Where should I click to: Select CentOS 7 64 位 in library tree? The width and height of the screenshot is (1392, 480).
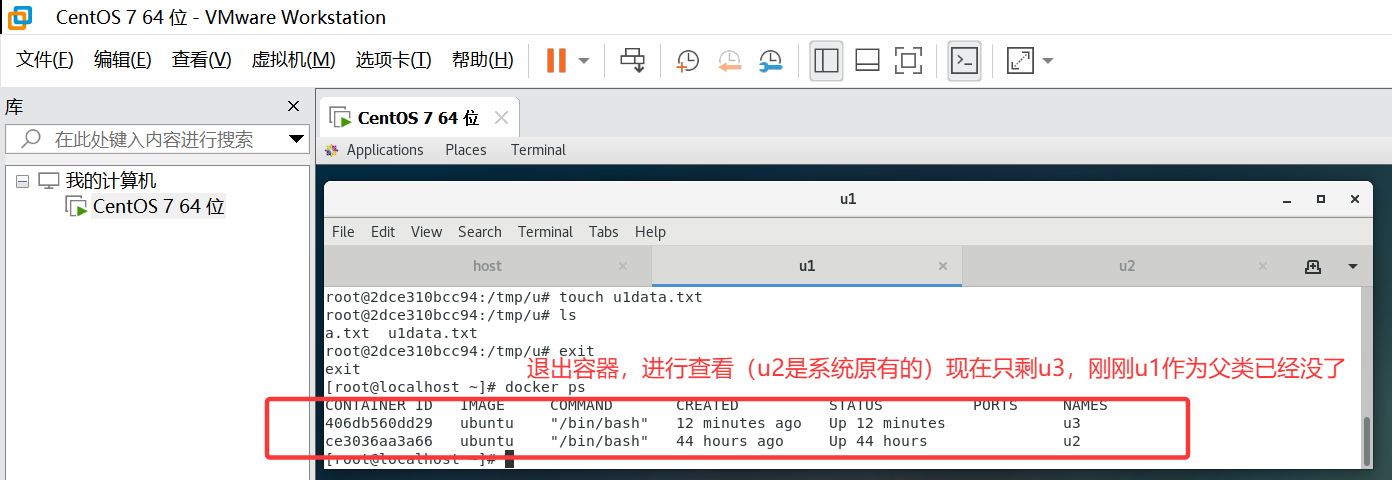pos(158,207)
